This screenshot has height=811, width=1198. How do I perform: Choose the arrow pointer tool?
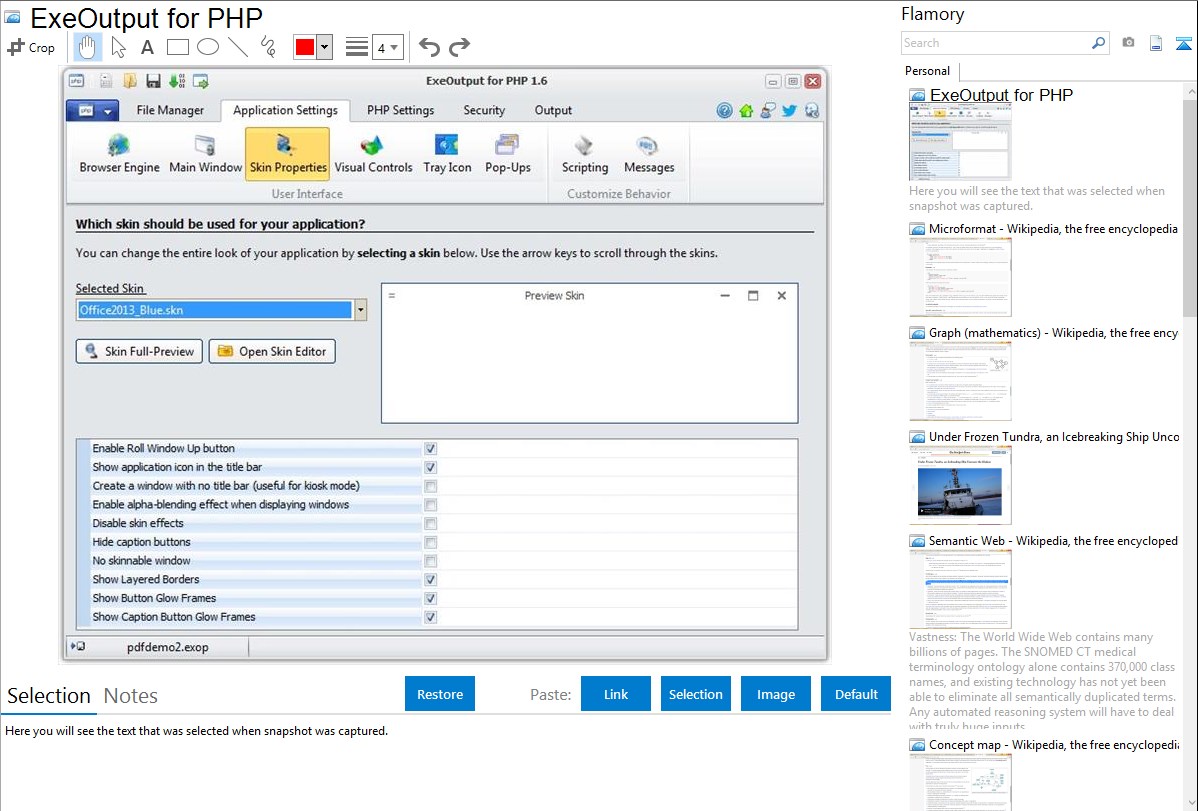tap(118, 47)
